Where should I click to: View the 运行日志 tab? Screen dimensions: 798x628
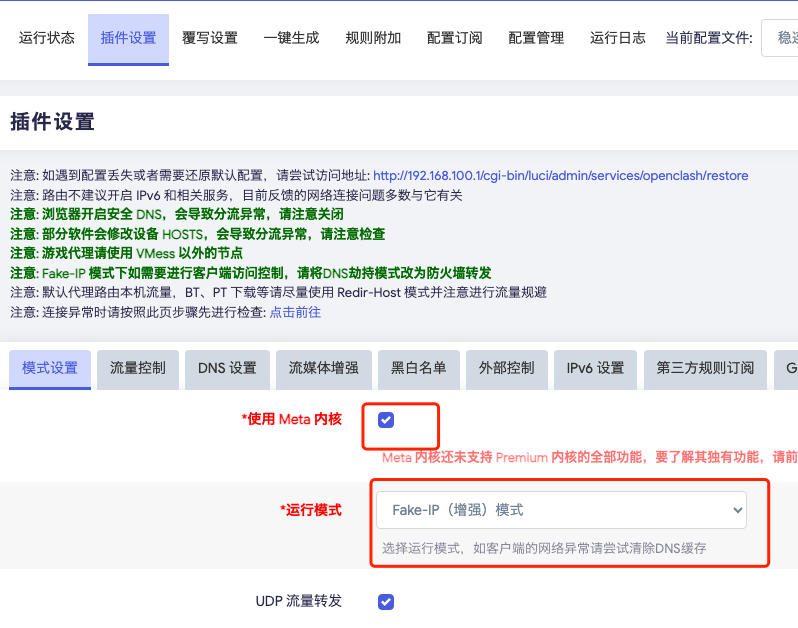[617, 38]
